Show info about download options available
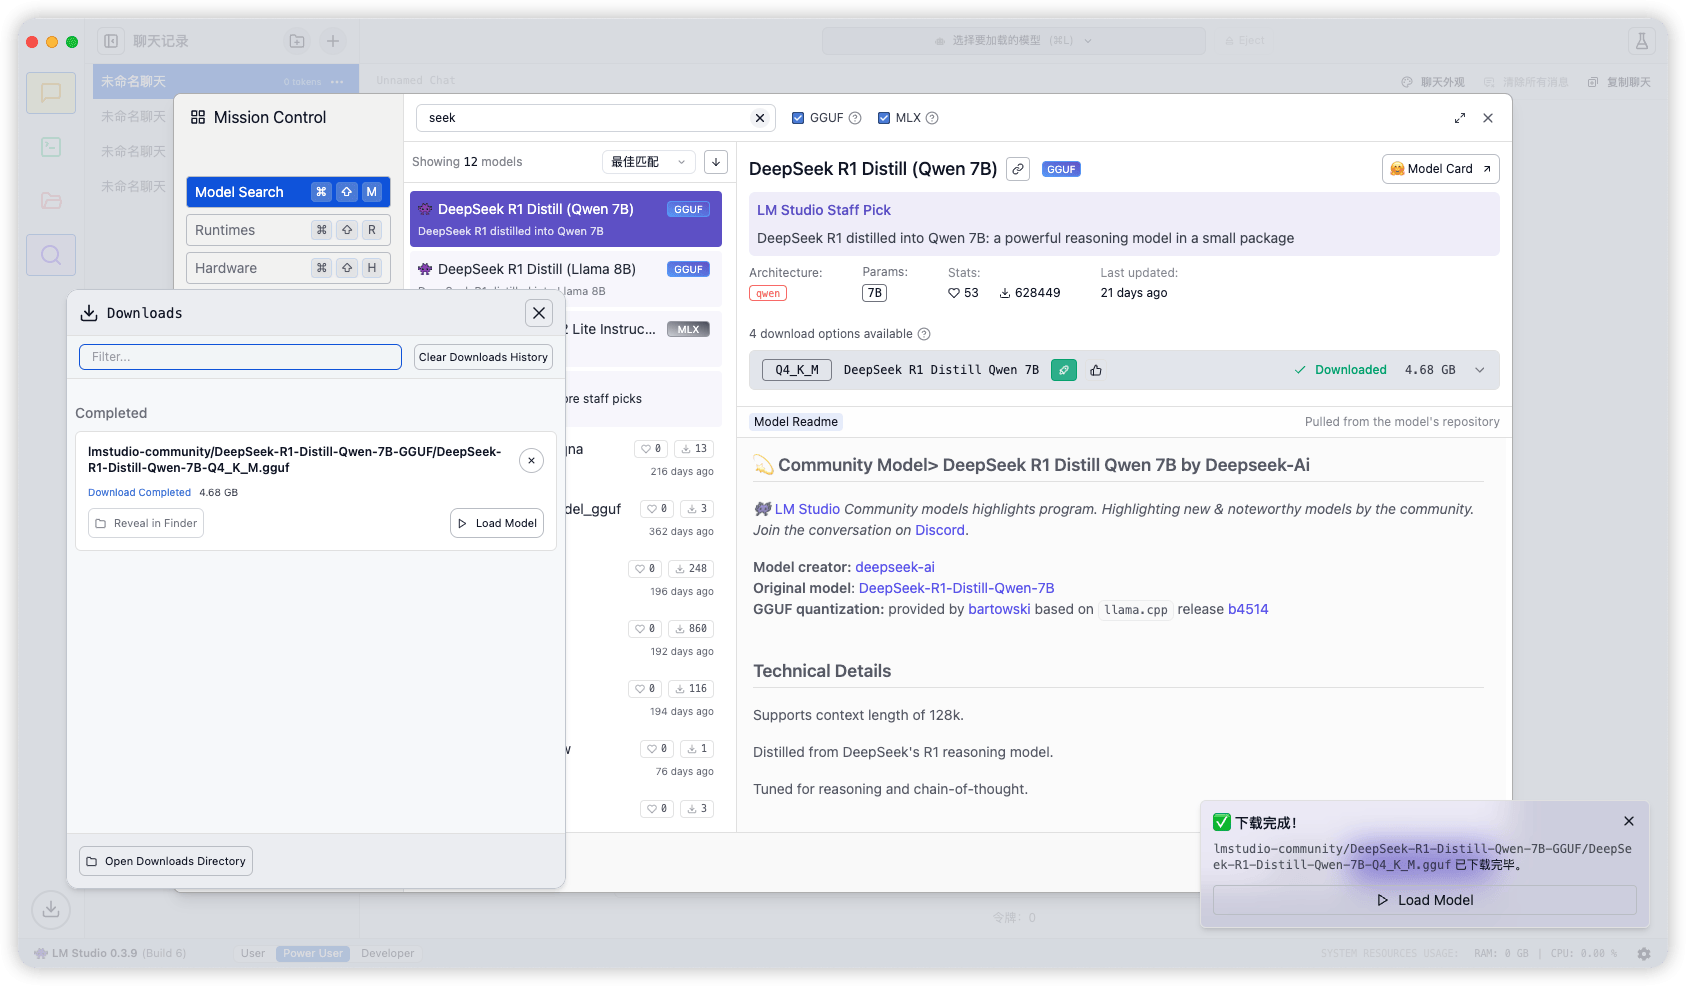Screen dimensions: 1686x986 click(924, 334)
